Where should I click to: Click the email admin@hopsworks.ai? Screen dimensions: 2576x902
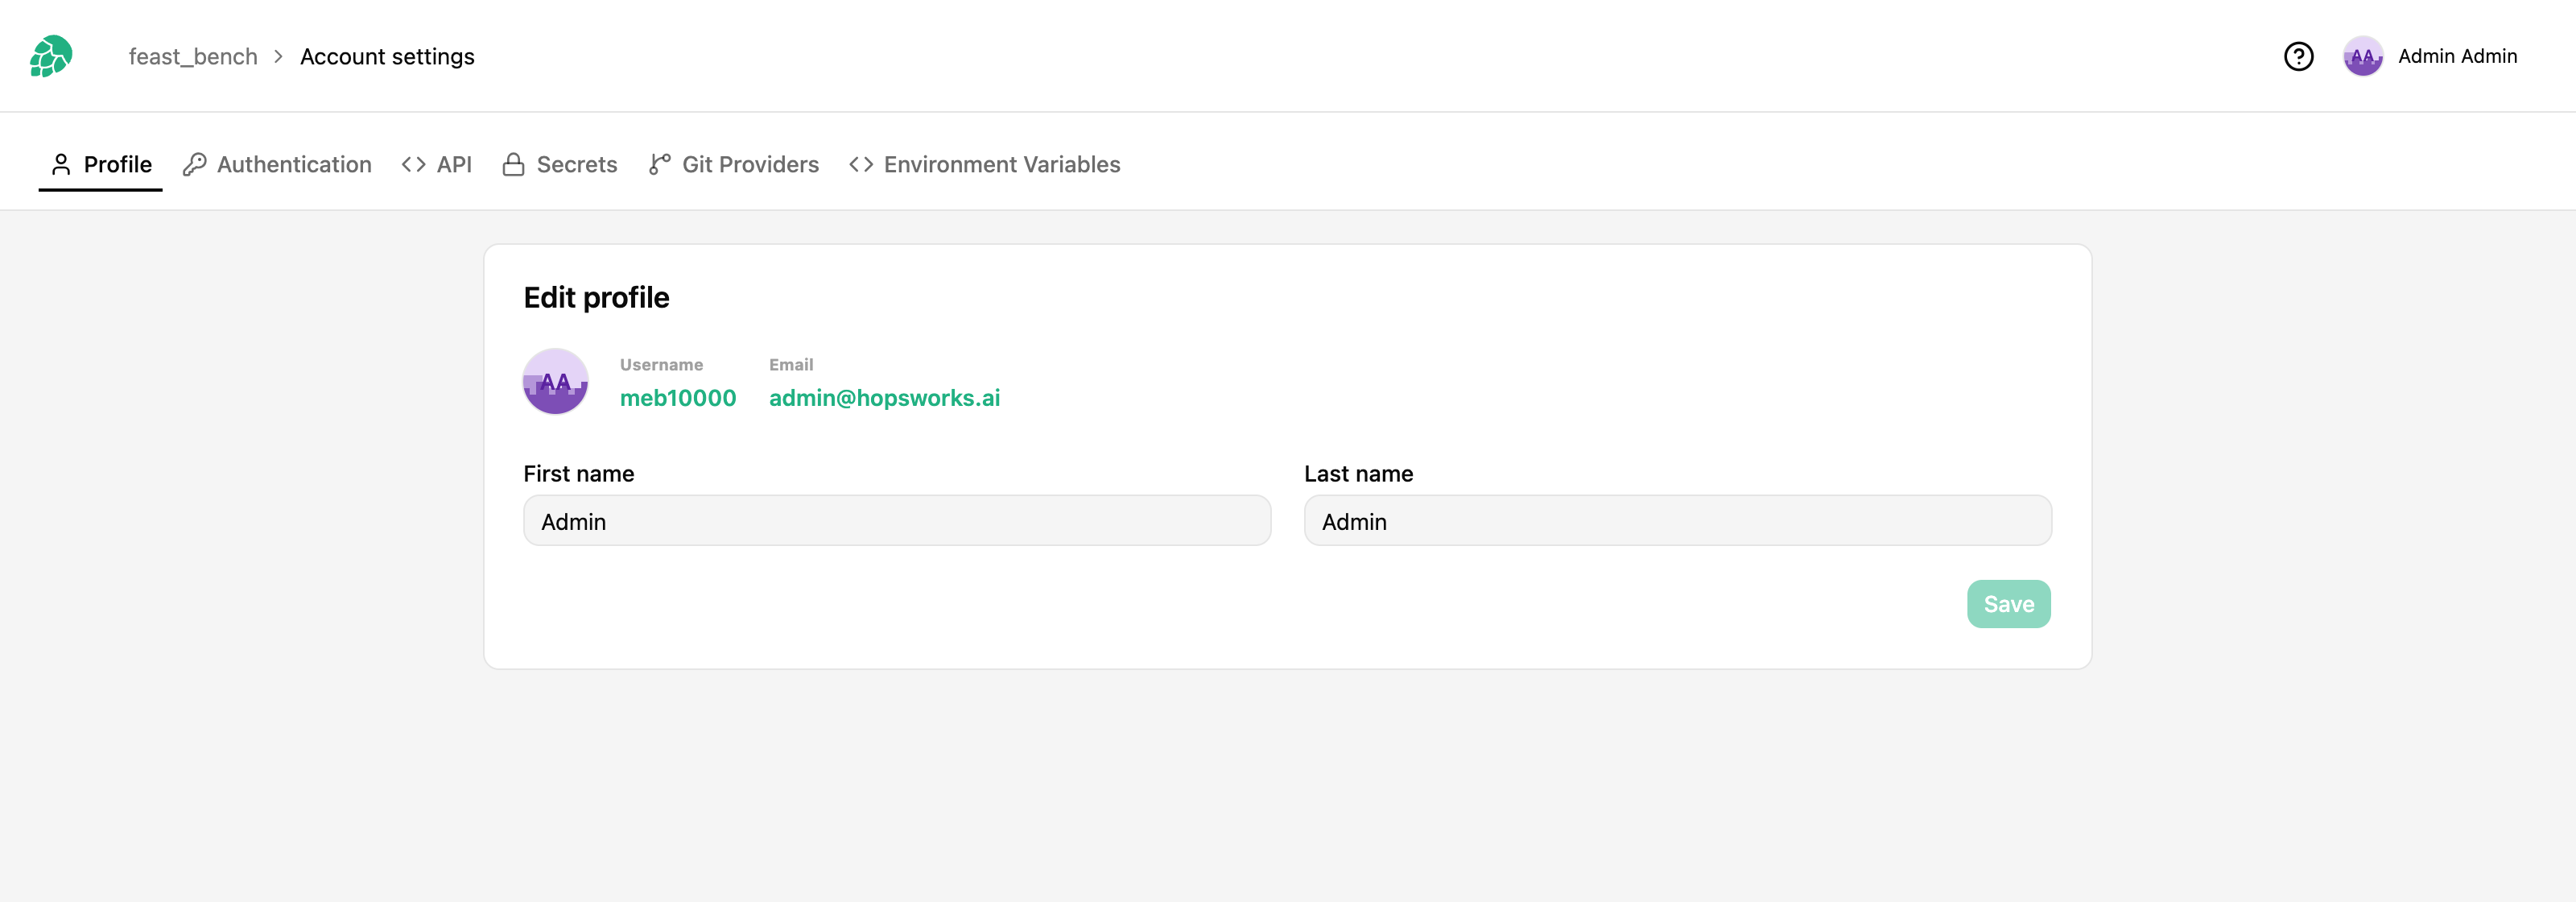[x=884, y=398]
